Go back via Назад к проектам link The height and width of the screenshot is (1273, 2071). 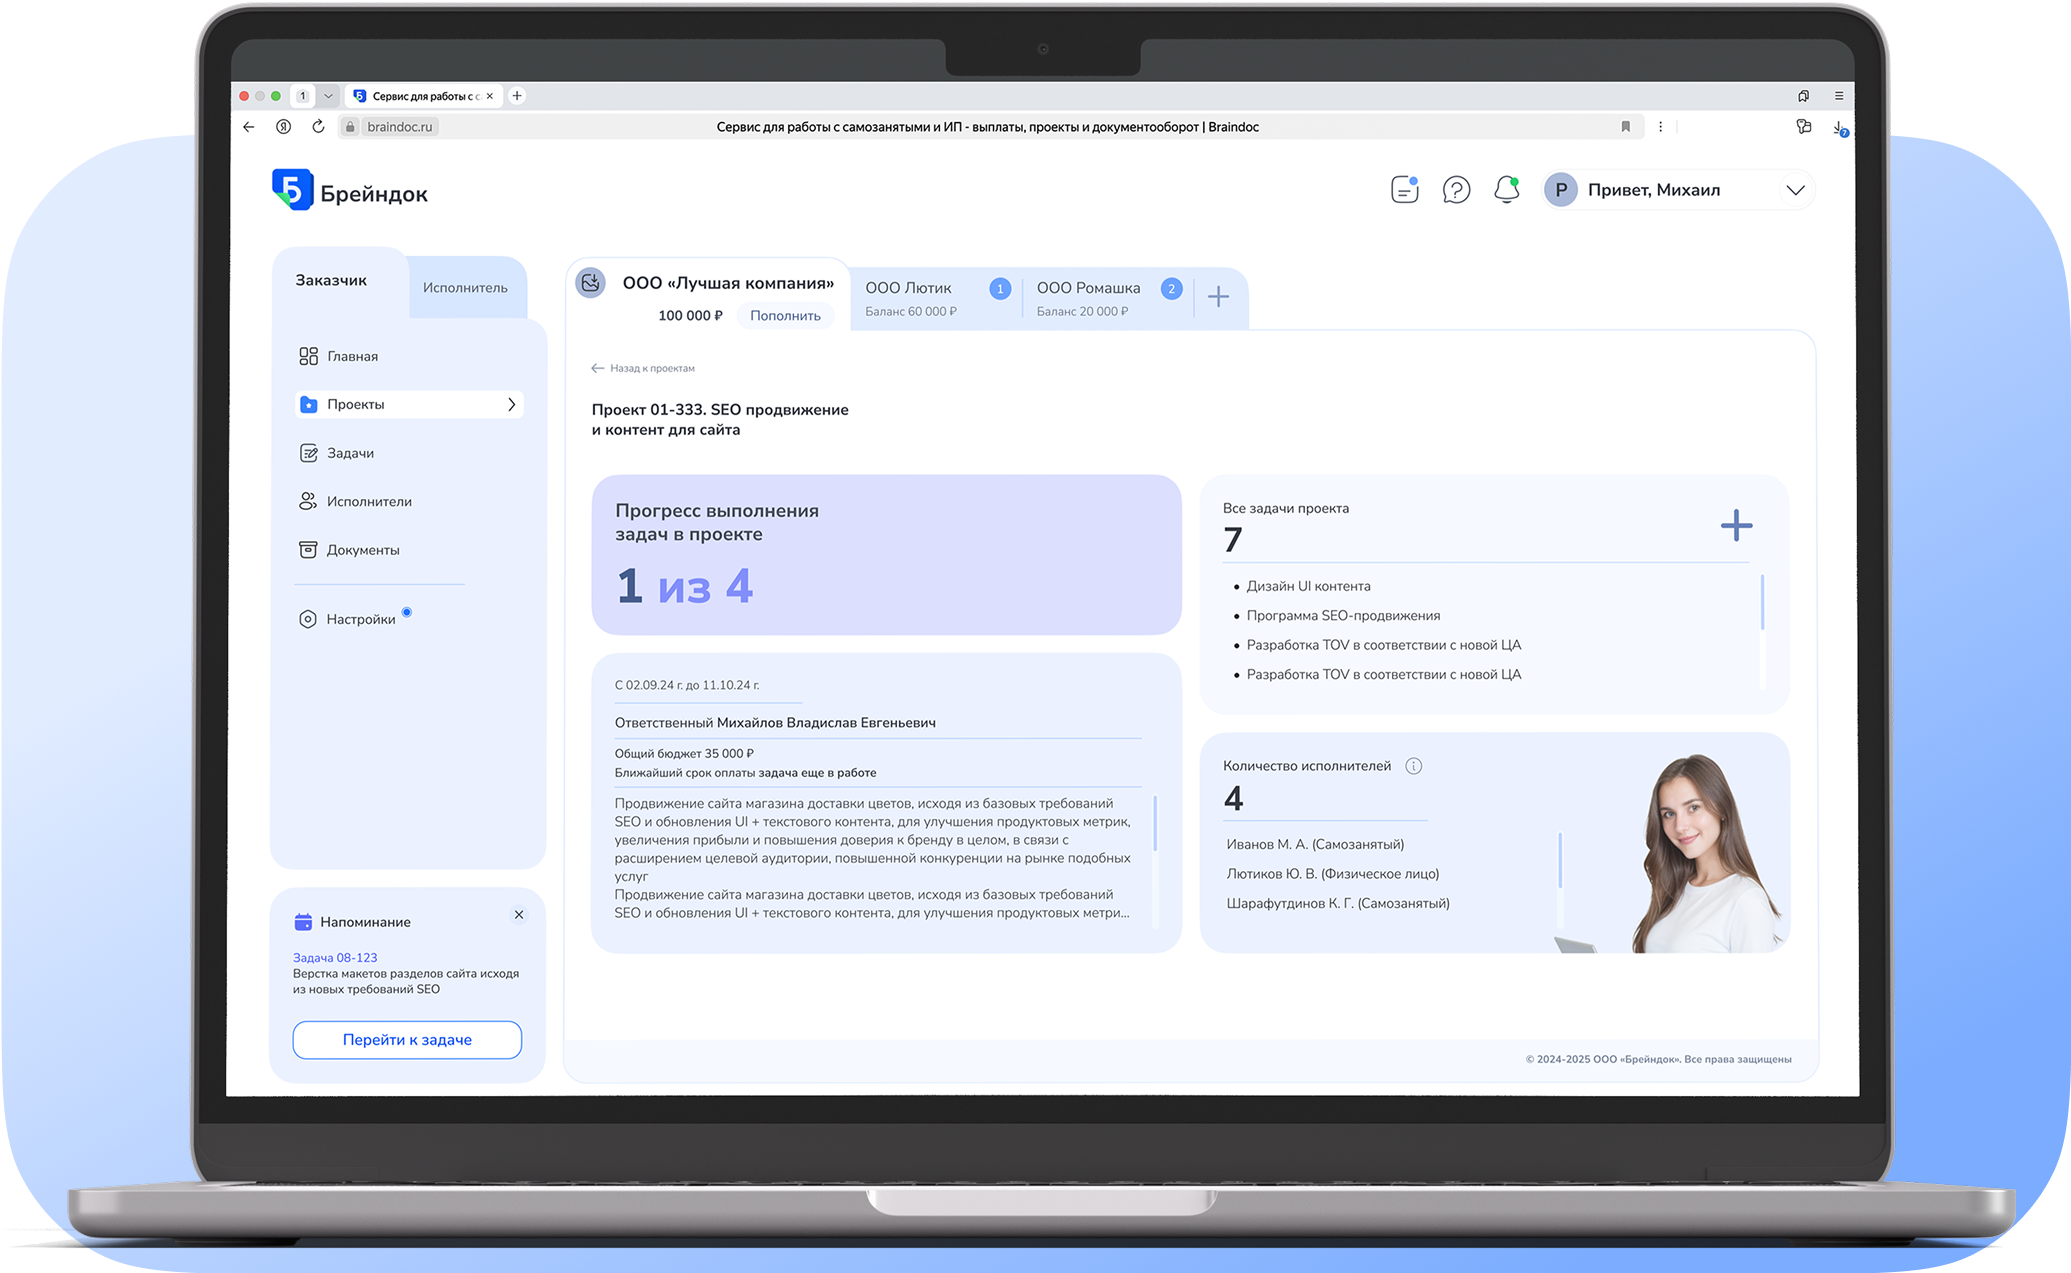click(x=642, y=368)
